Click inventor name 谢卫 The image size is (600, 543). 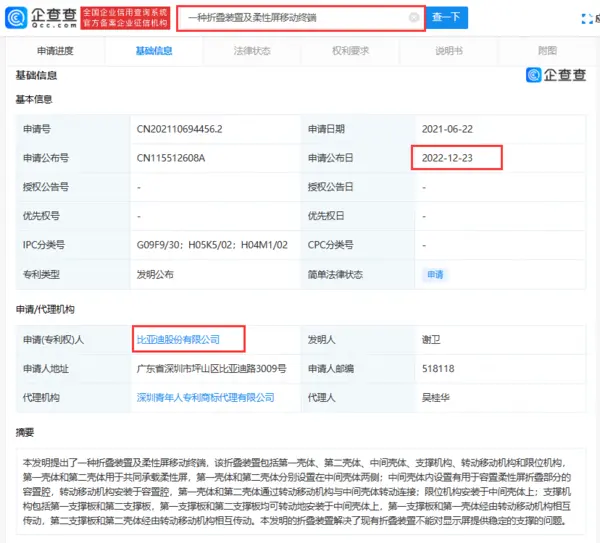431,339
